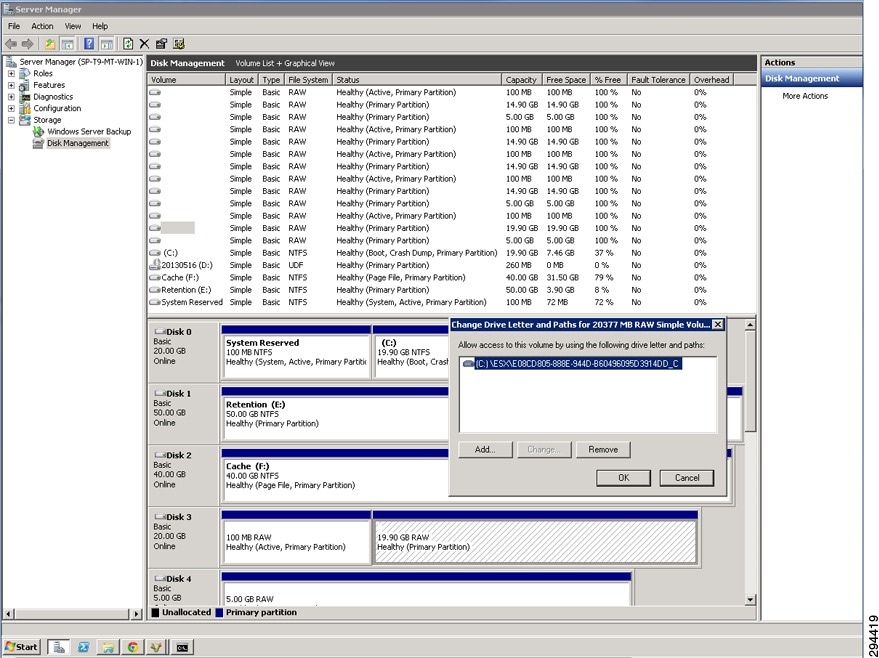Click the drive icon in the dialog path entry
This screenshot has height=658, width=879.
pyautogui.click(x=468, y=364)
